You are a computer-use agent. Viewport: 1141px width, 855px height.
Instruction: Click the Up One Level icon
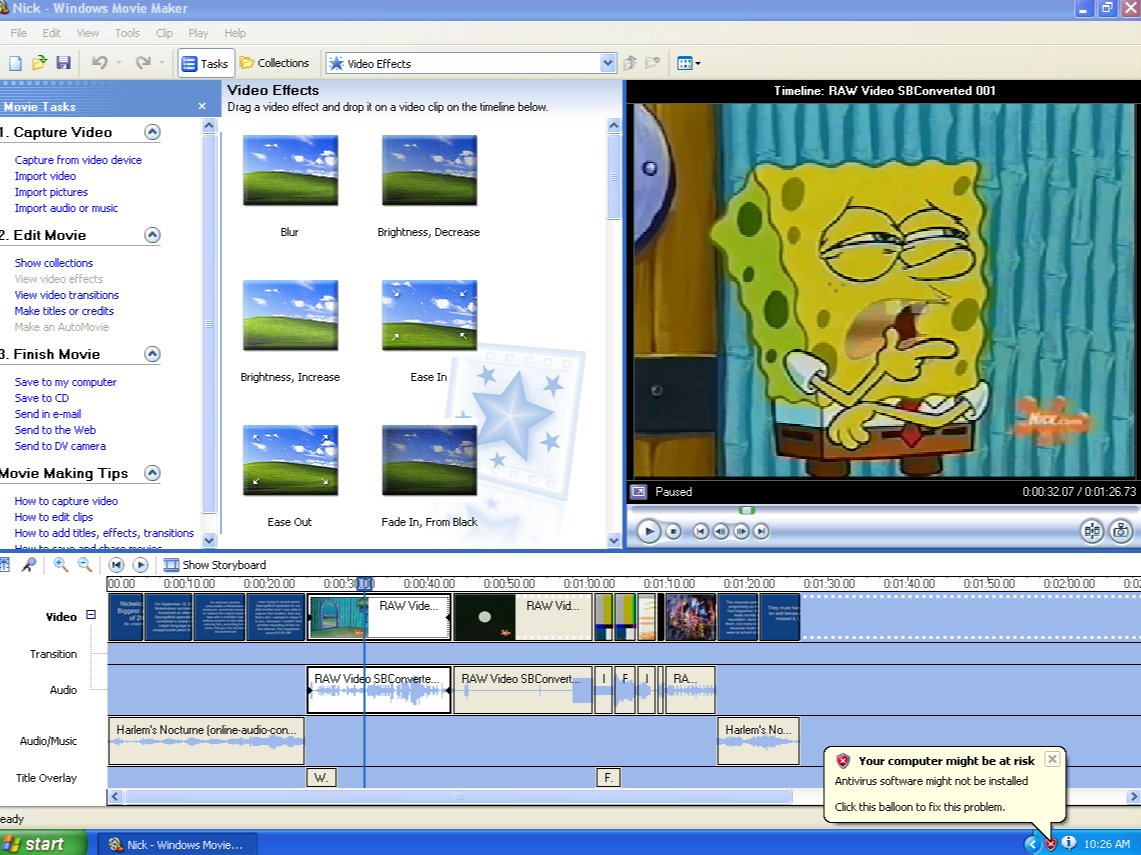630,63
